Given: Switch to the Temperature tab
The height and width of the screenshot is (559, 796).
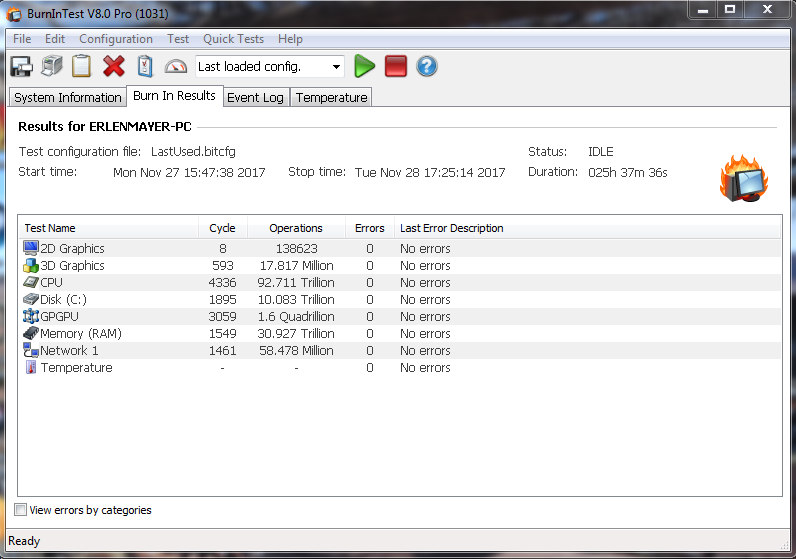Looking at the screenshot, I should point(331,97).
